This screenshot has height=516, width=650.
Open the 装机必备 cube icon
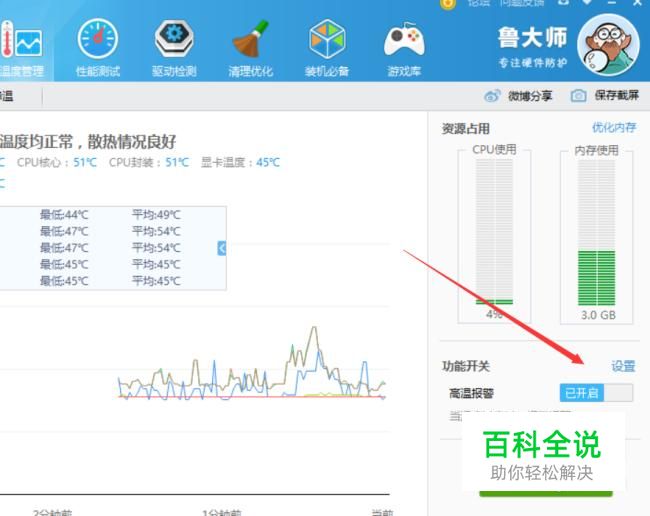point(327,39)
